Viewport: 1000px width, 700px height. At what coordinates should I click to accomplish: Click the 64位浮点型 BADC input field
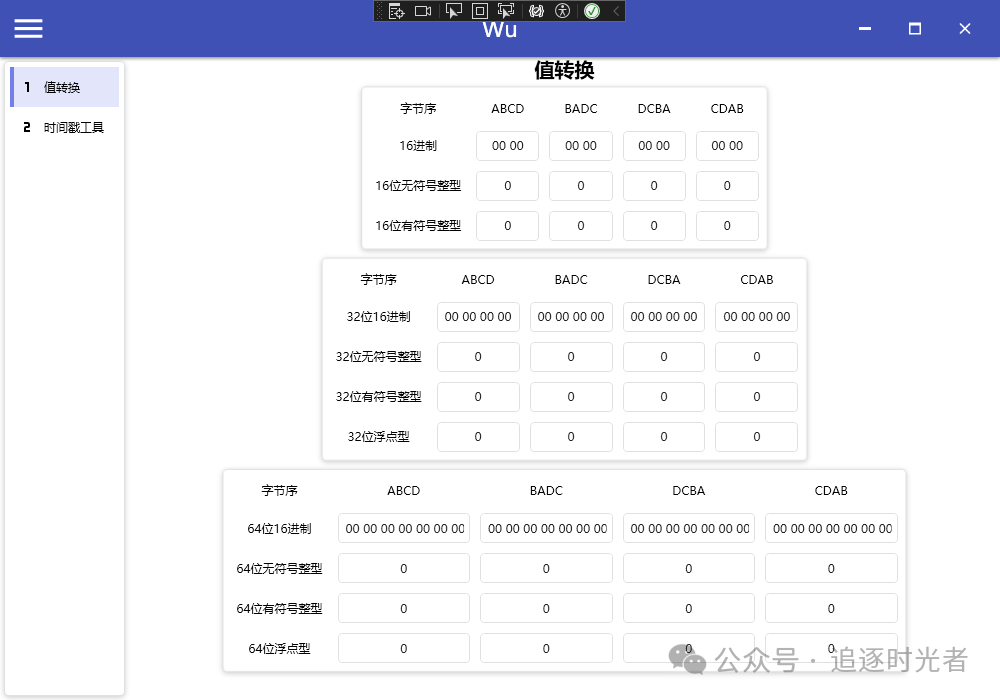pos(546,647)
